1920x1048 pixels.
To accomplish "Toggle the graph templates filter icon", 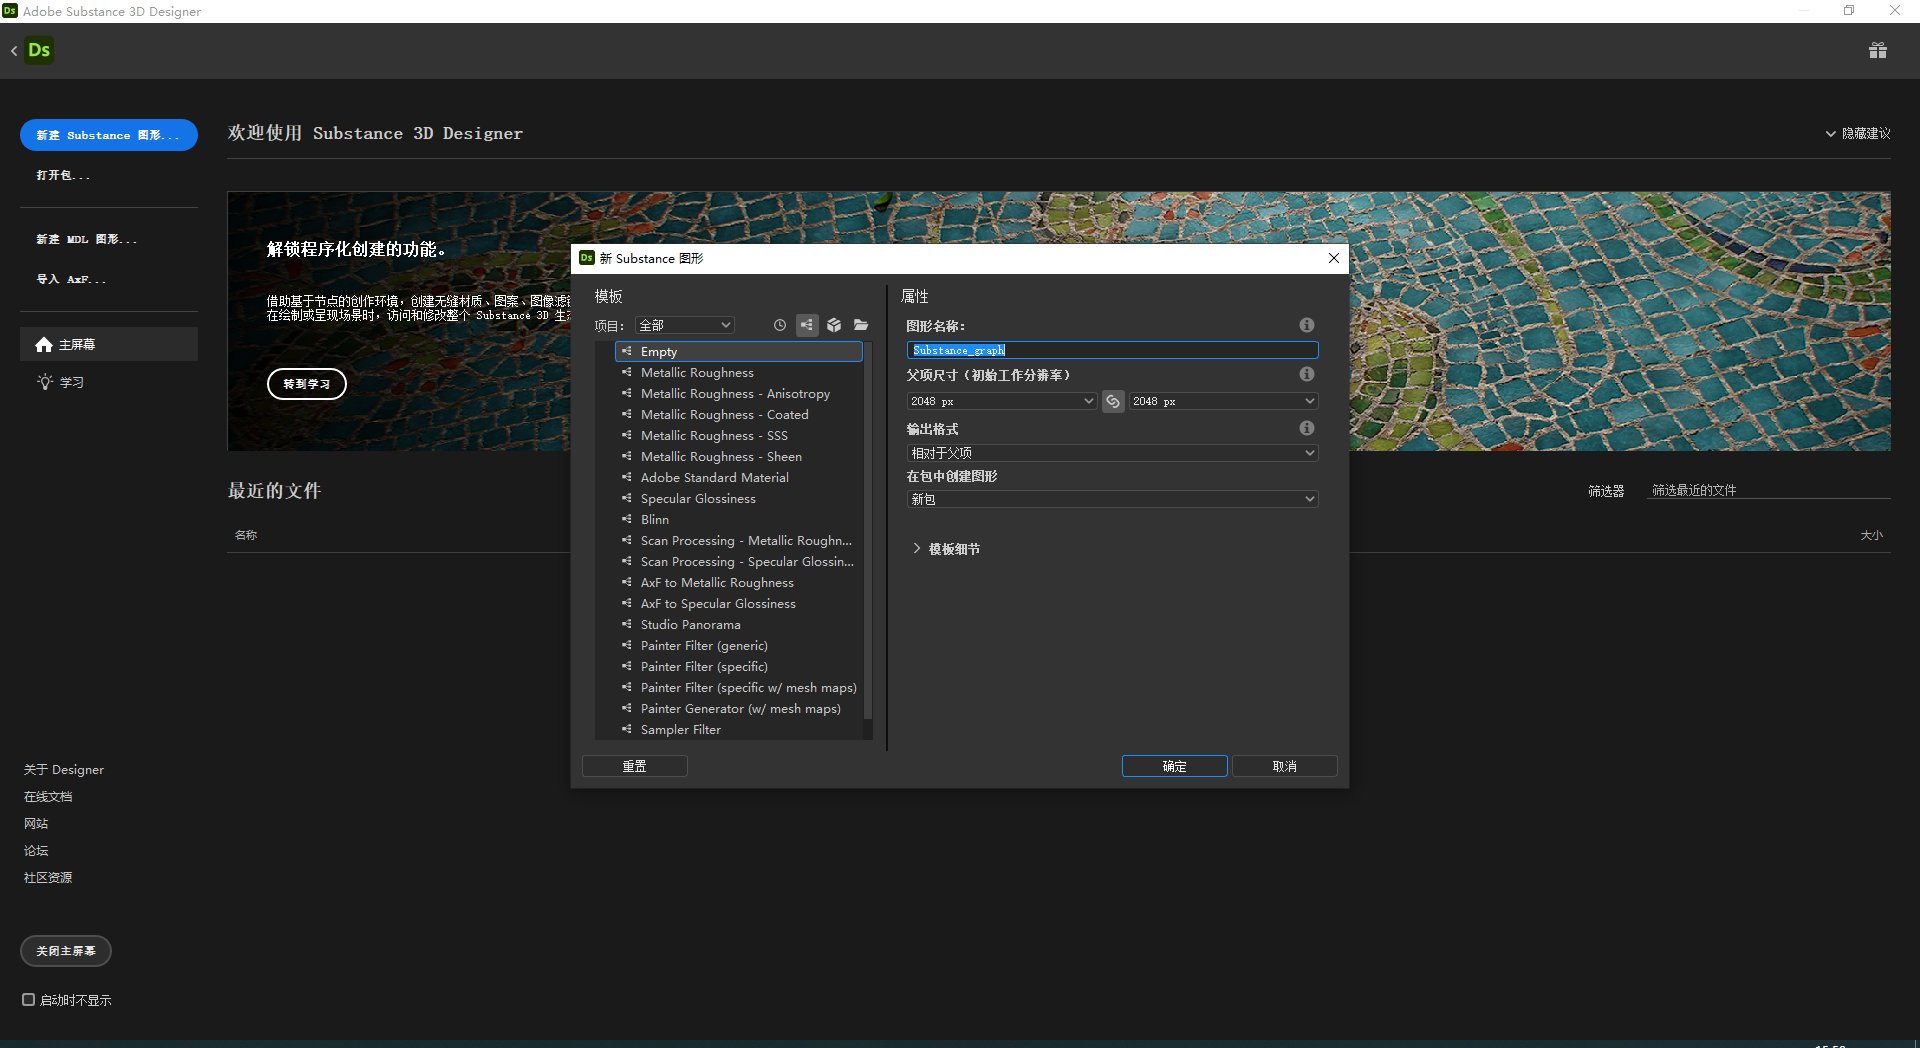I will point(807,325).
